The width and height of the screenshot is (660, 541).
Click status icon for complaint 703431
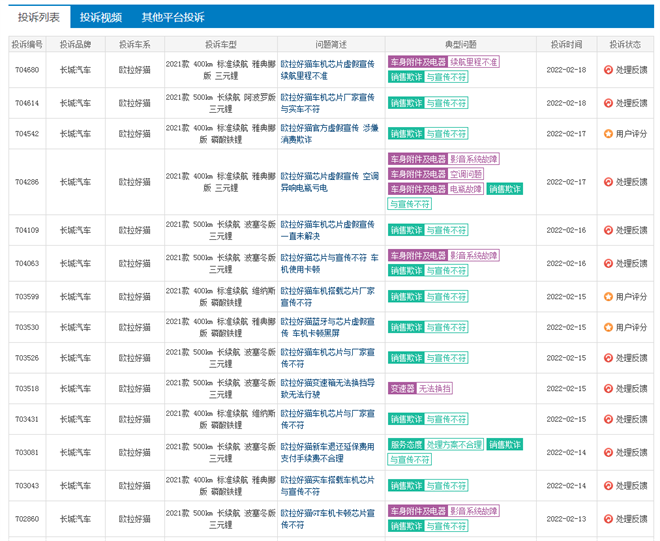coord(608,419)
